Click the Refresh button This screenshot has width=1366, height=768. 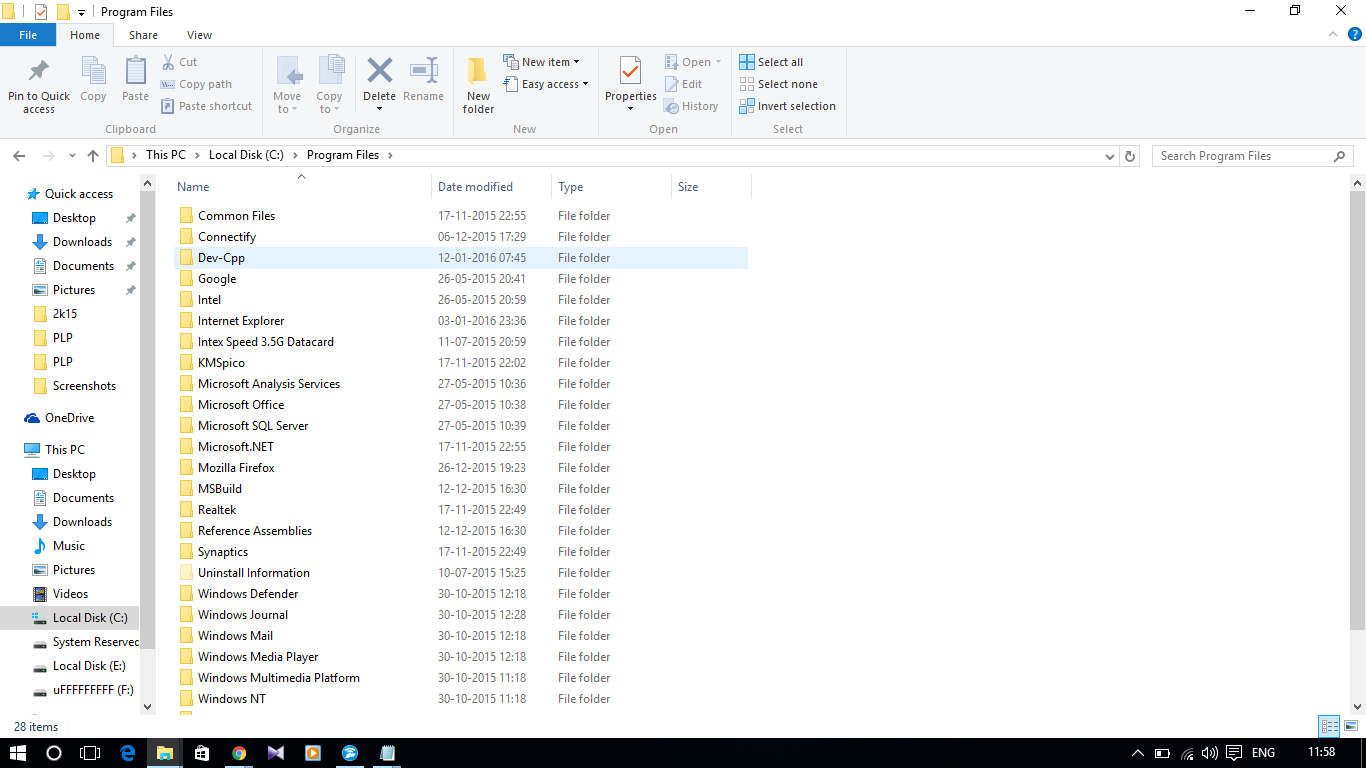pyautogui.click(x=1130, y=156)
